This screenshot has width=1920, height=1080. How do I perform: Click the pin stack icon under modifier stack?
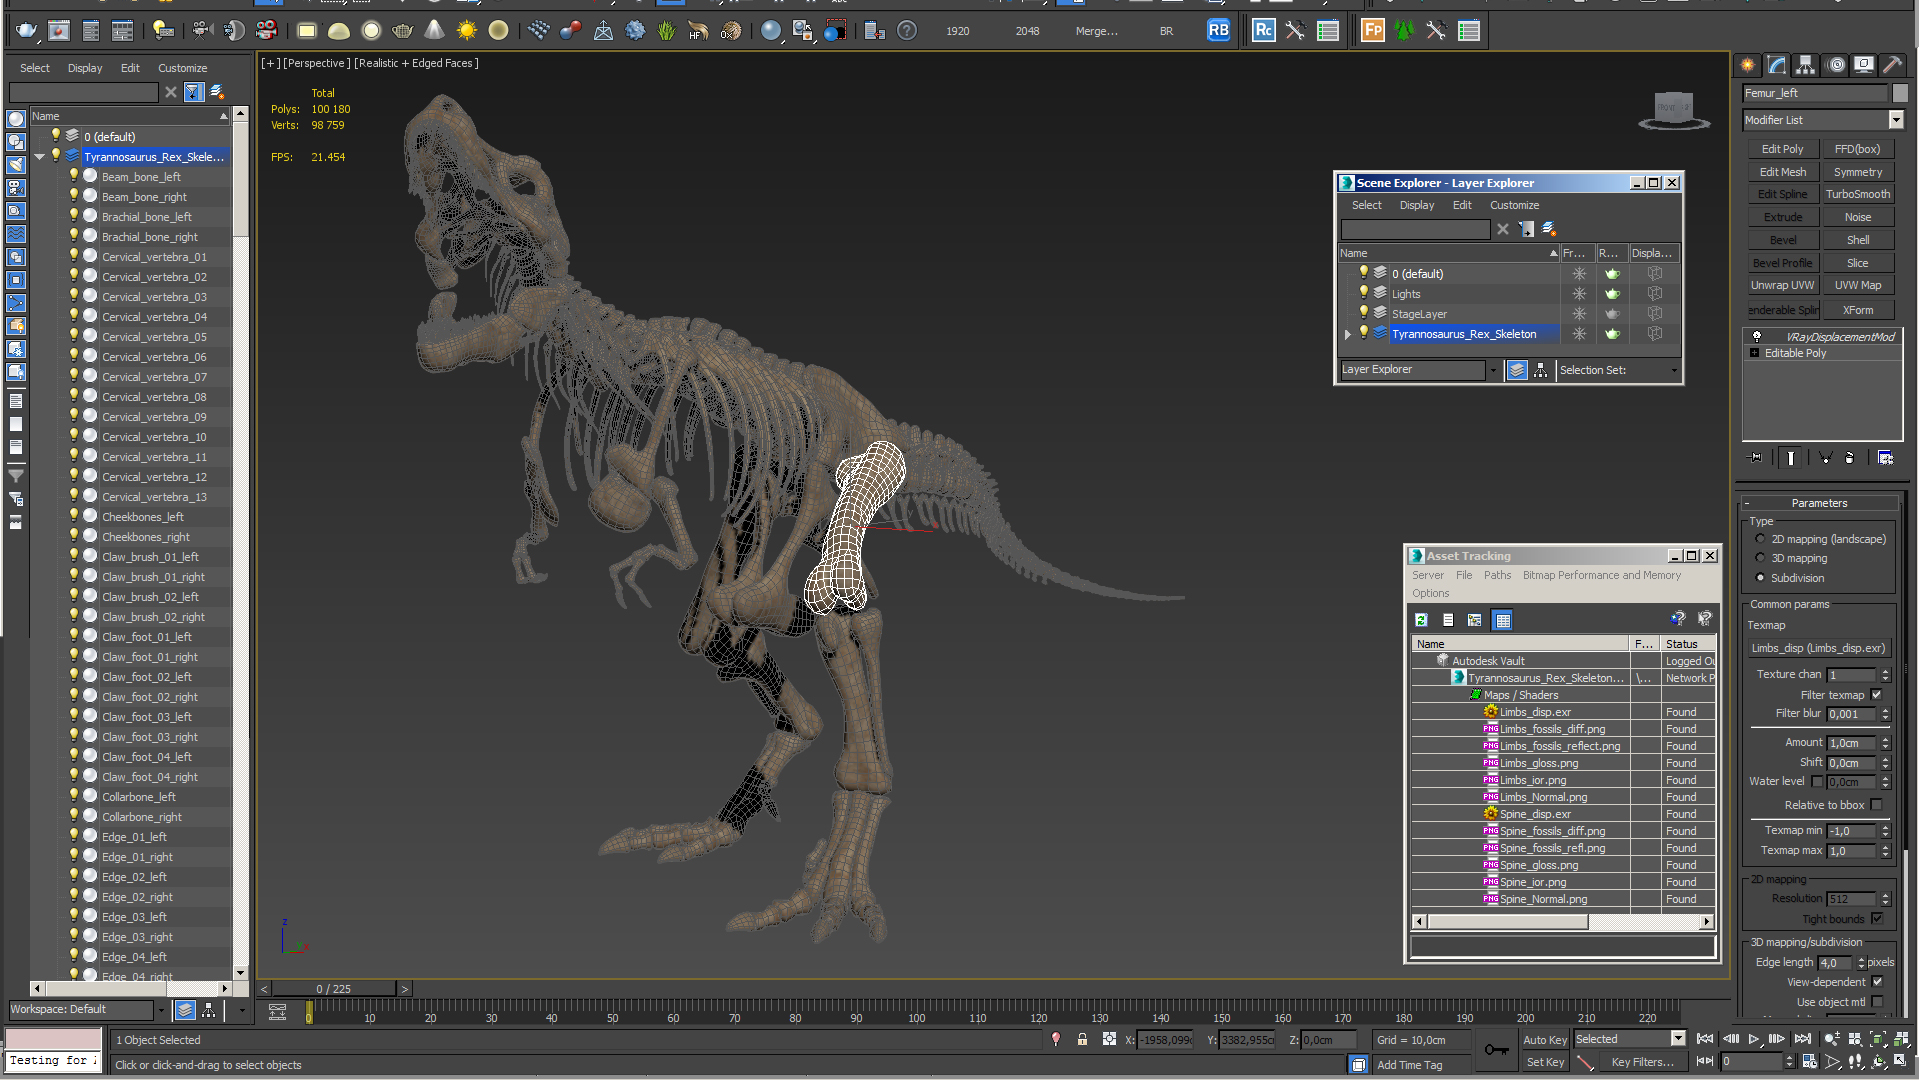pos(1756,458)
